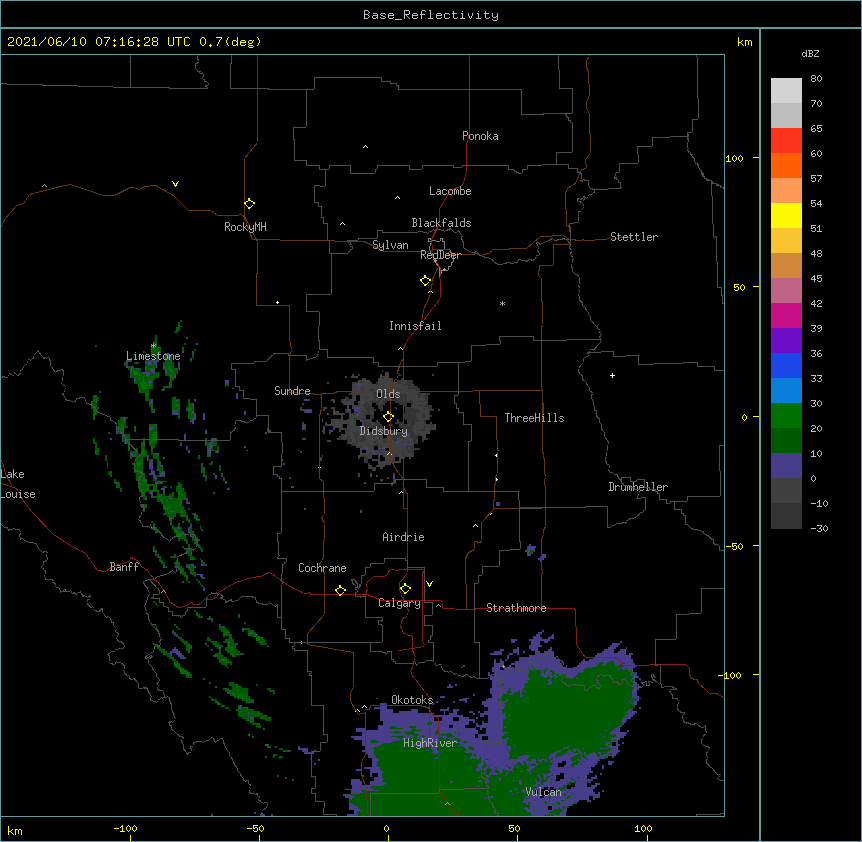
Task: Click the white asterisk marker east of Innisfail
Action: pyautogui.click(x=502, y=303)
